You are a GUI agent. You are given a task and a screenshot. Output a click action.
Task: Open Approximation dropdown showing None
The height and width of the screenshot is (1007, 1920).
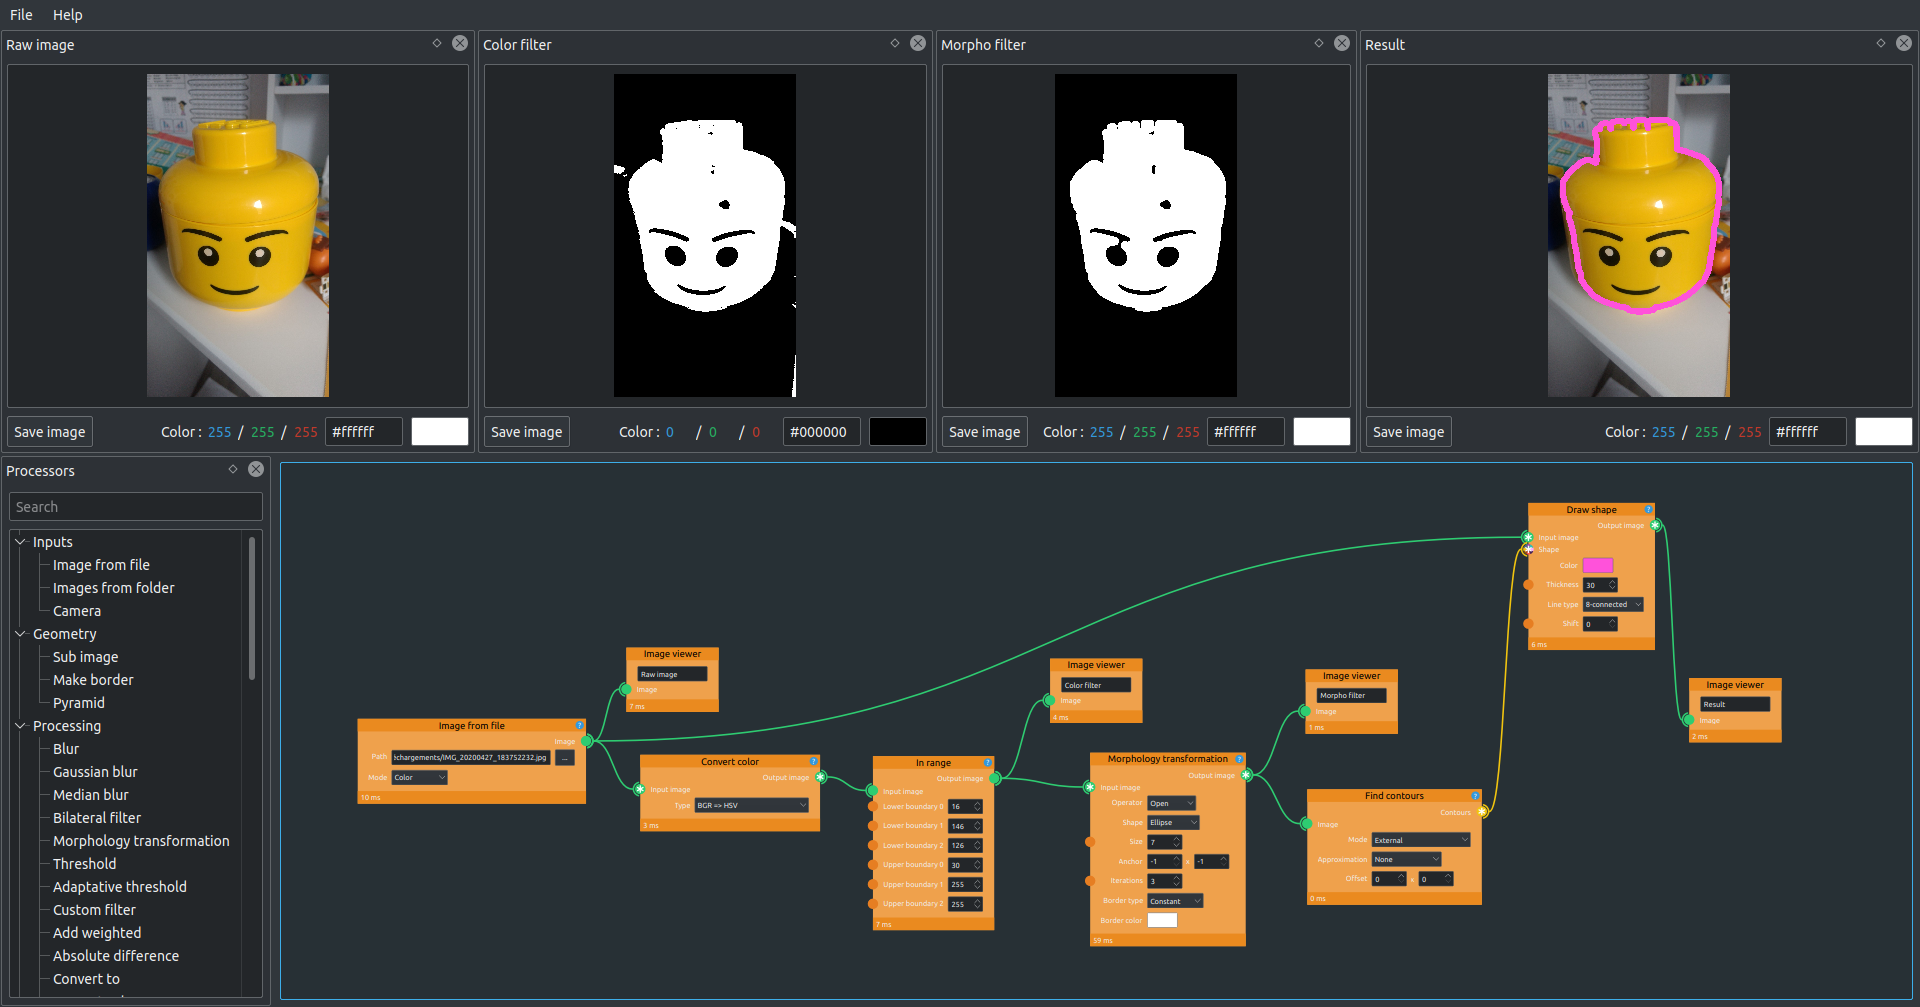point(1406,859)
